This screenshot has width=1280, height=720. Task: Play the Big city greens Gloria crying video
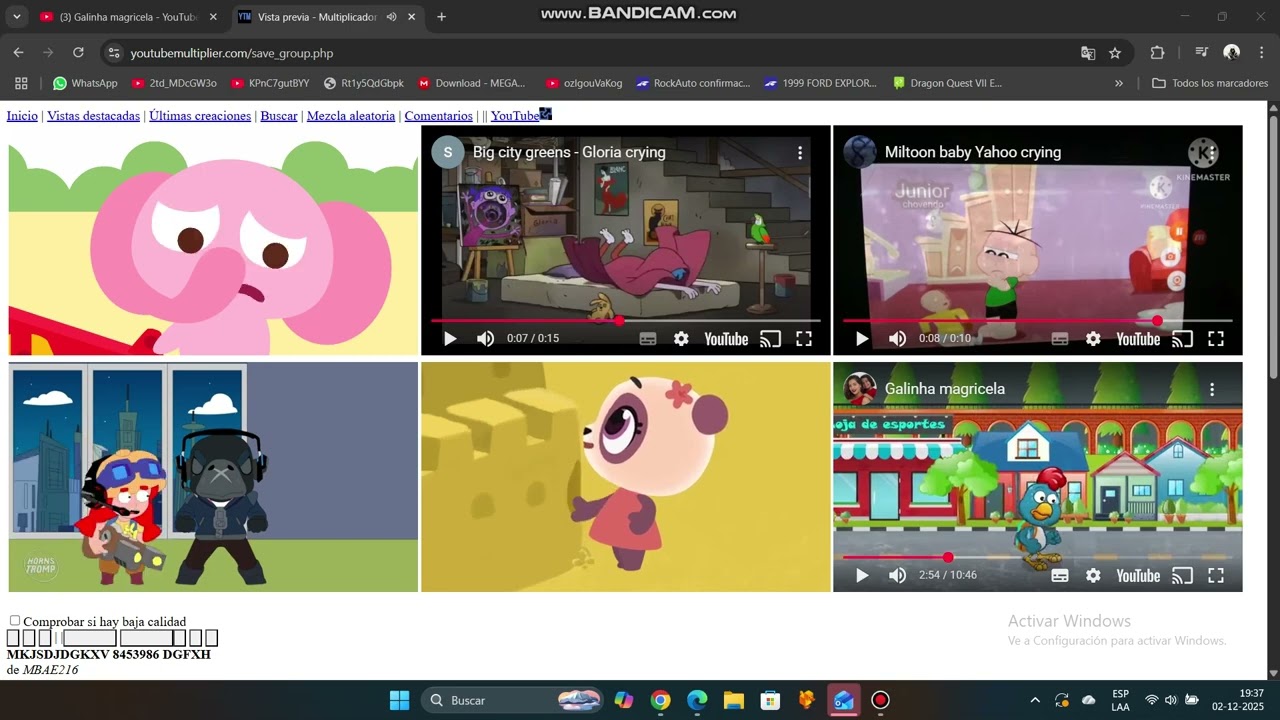[x=450, y=339]
